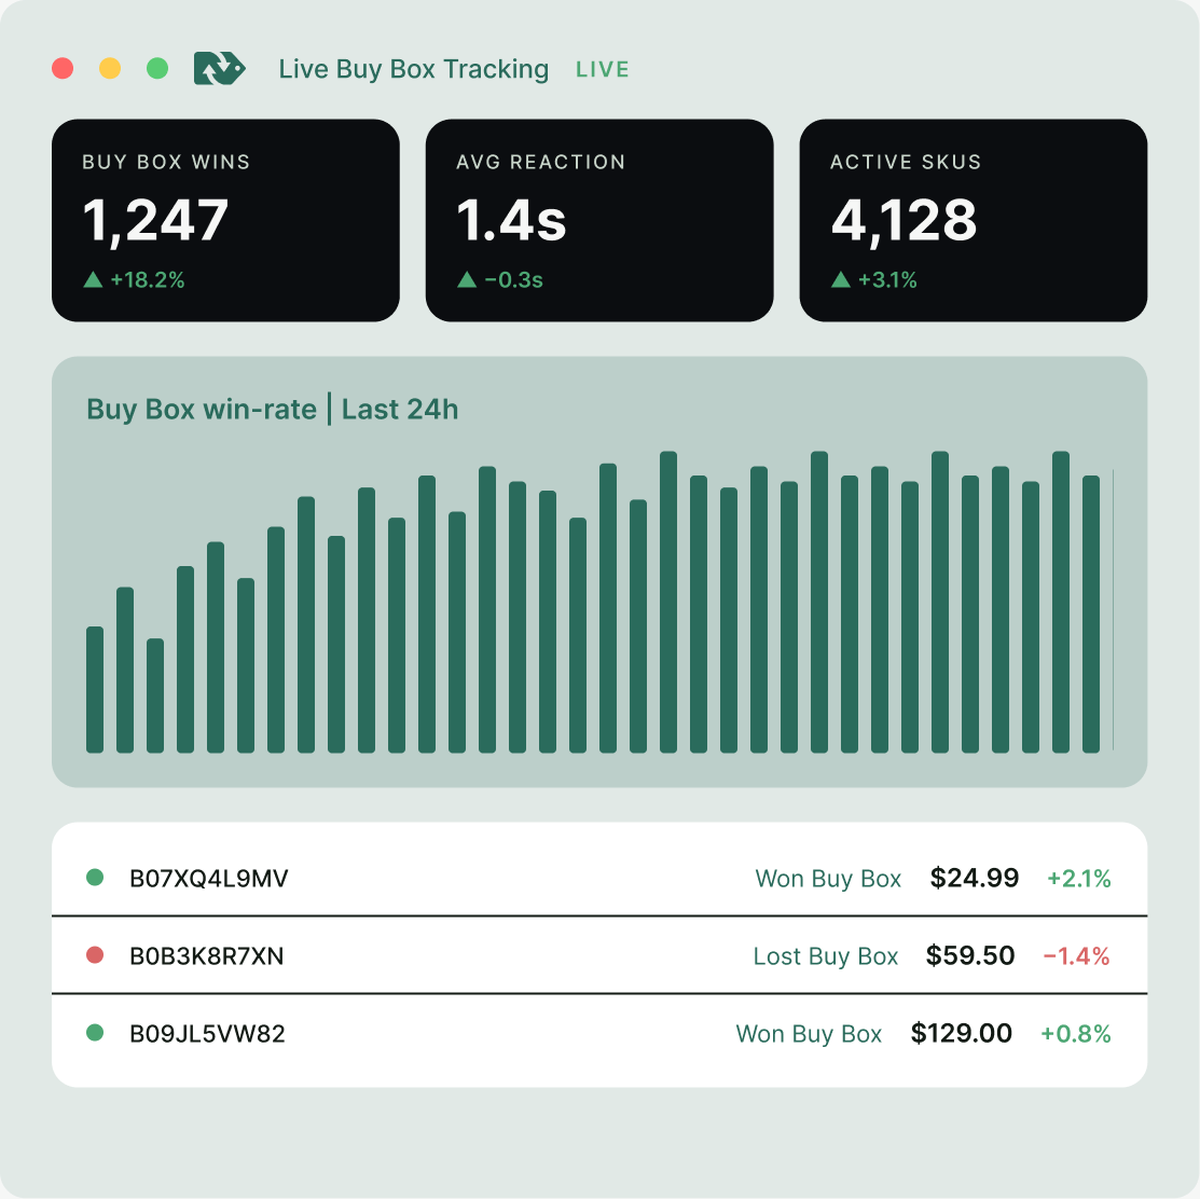Click the last bar in the win-rate chart
The width and height of the screenshot is (1200, 1199).
[x=1091, y=614]
